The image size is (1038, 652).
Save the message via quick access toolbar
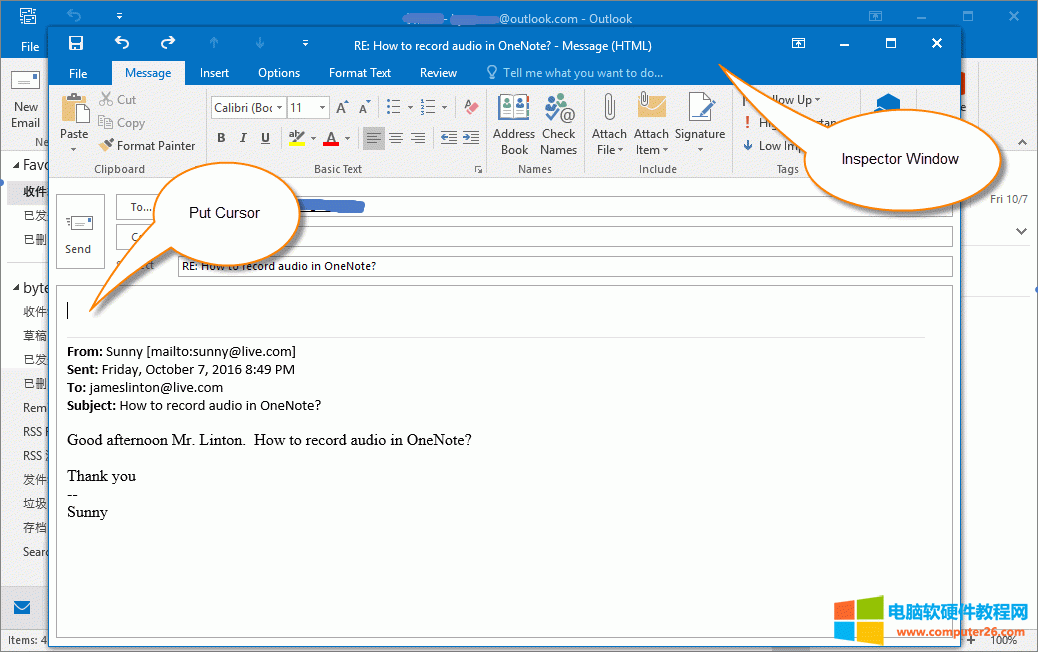(75, 43)
